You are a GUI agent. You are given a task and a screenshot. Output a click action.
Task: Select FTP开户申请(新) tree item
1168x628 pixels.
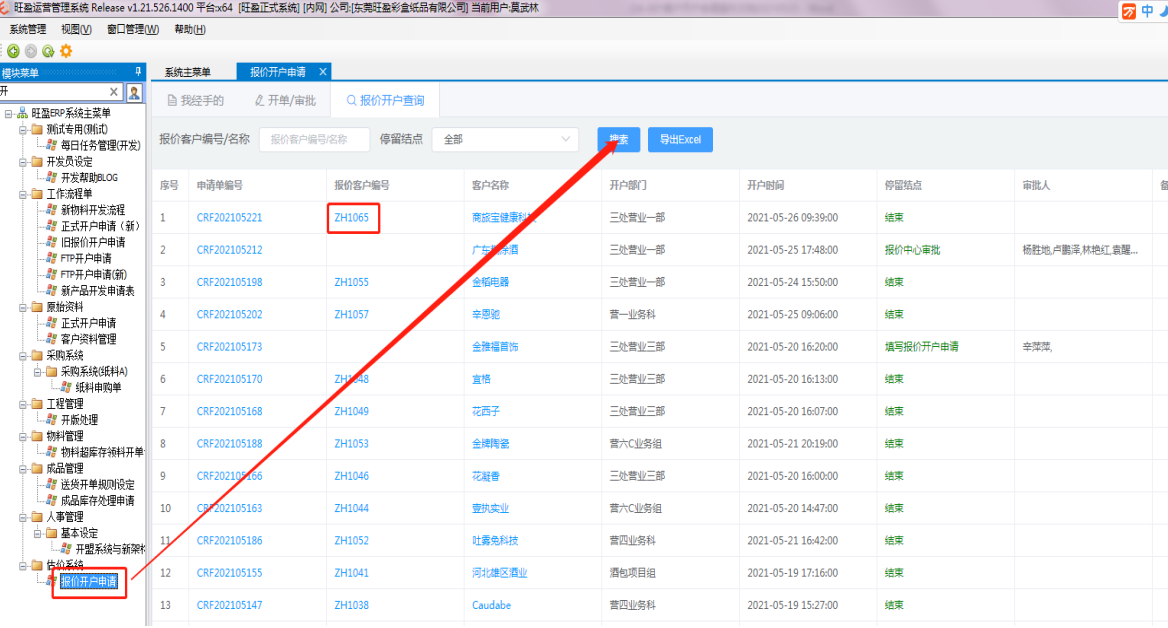94,274
